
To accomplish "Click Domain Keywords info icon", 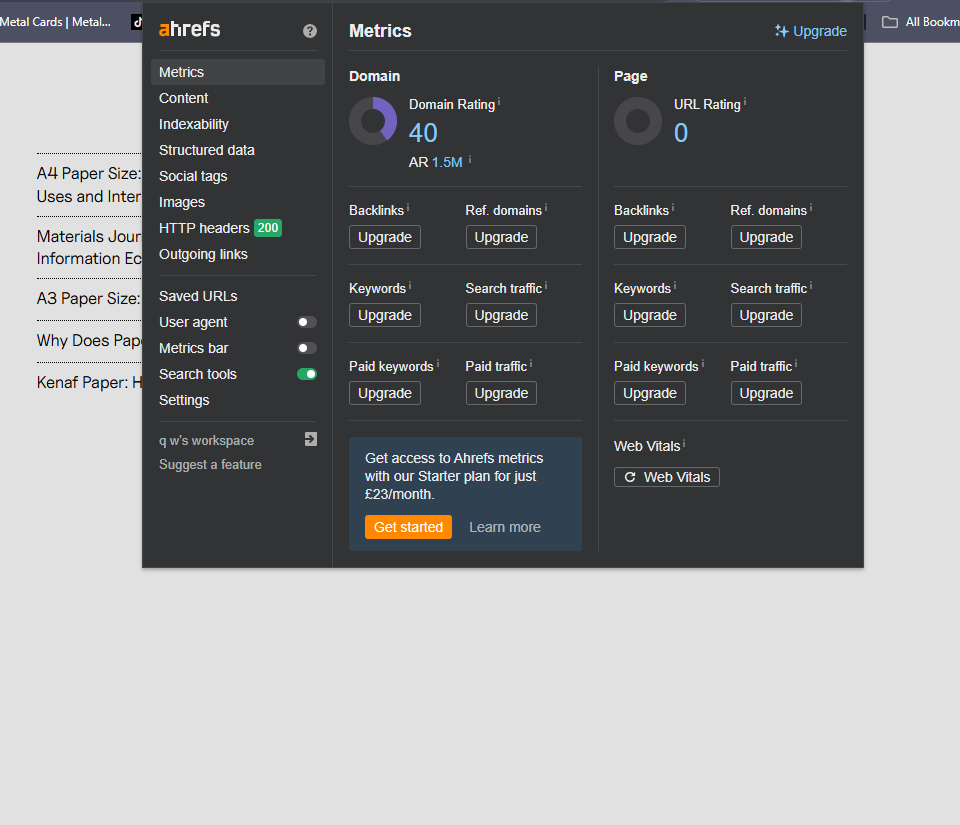I will pyautogui.click(x=410, y=285).
